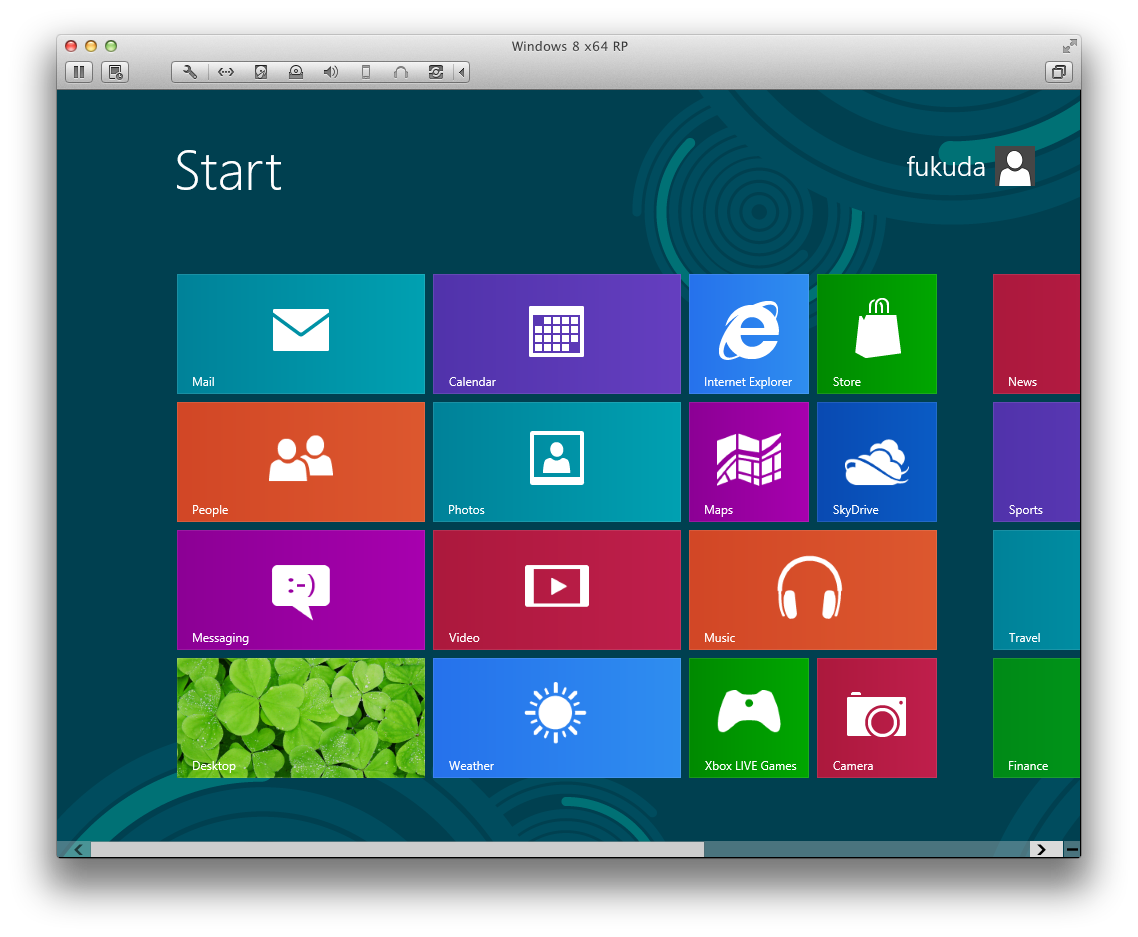The image size is (1138, 937).
Task: Click the network adapter icon
Action: click(226, 72)
